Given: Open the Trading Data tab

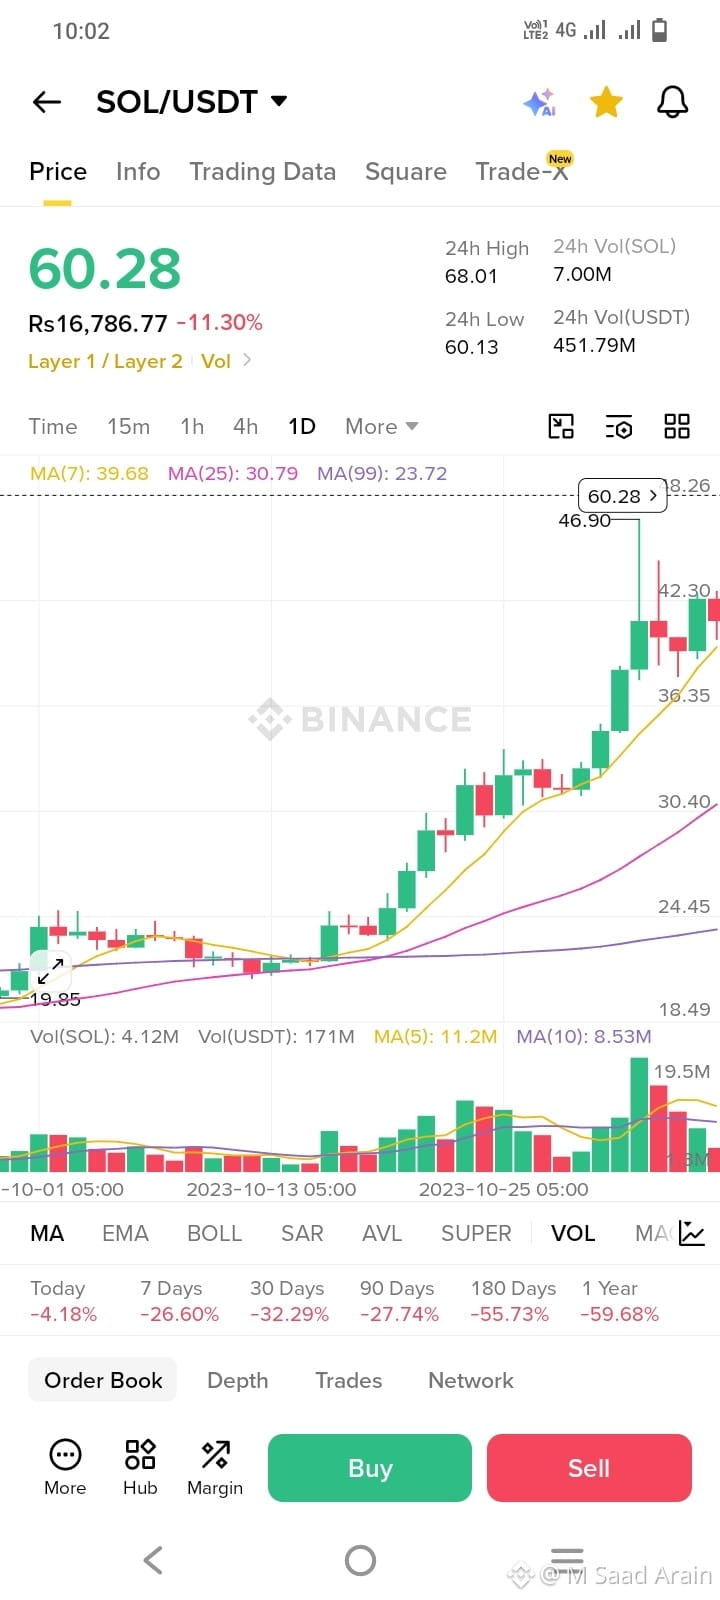Looking at the screenshot, I should pyautogui.click(x=263, y=172).
